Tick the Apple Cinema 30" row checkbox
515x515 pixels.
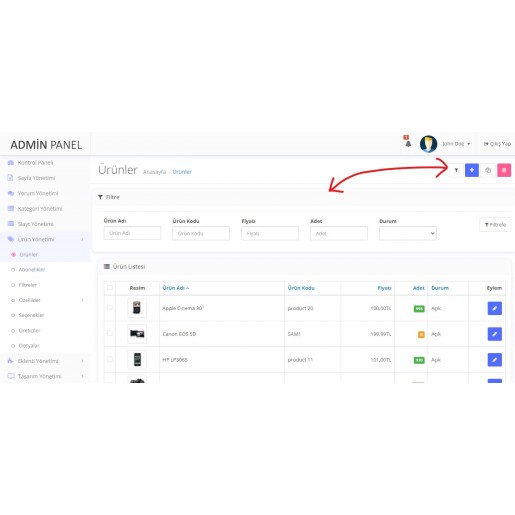click(x=110, y=308)
